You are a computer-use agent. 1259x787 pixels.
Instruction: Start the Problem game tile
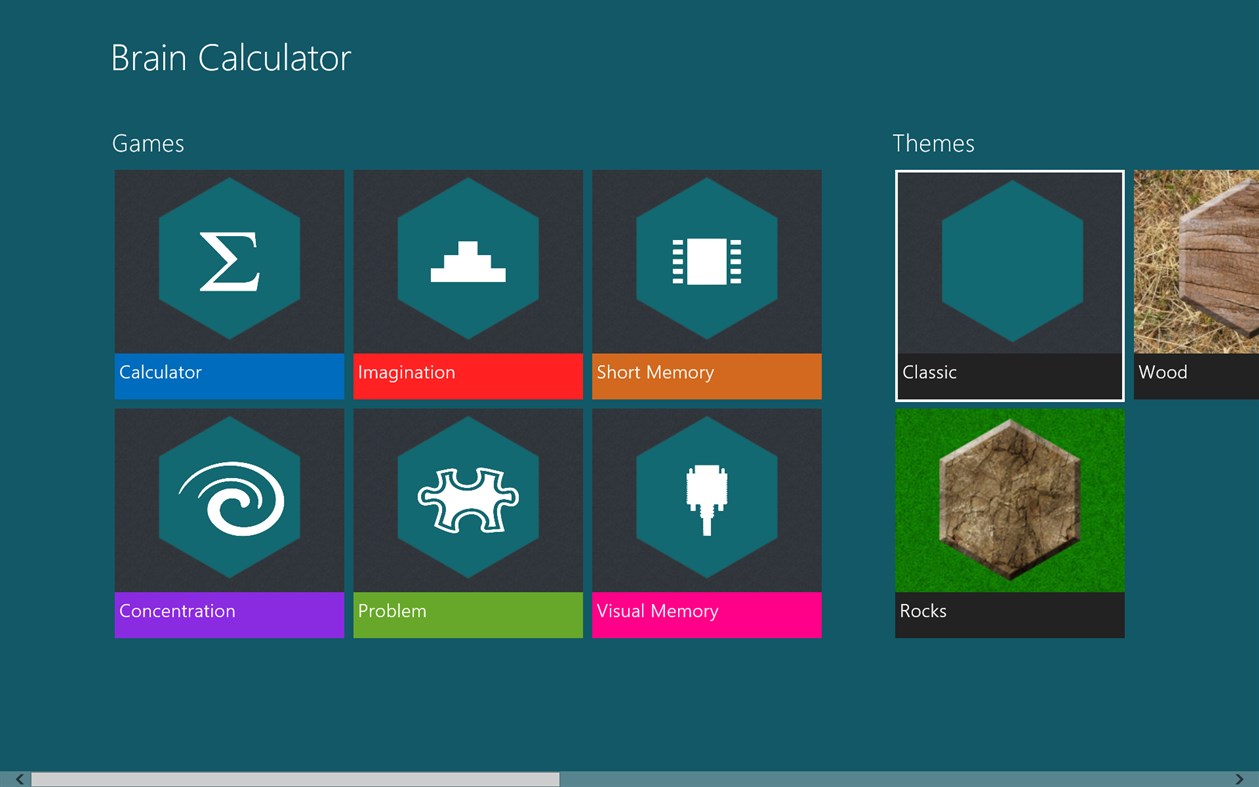click(x=467, y=522)
